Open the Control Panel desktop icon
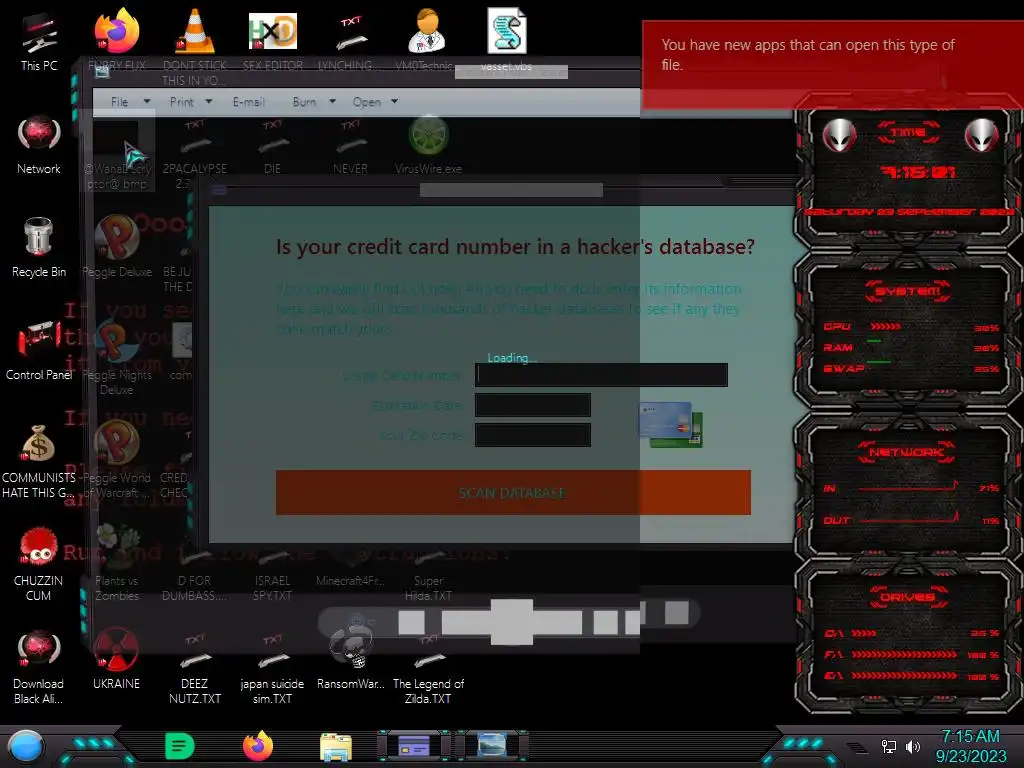 (x=39, y=350)
